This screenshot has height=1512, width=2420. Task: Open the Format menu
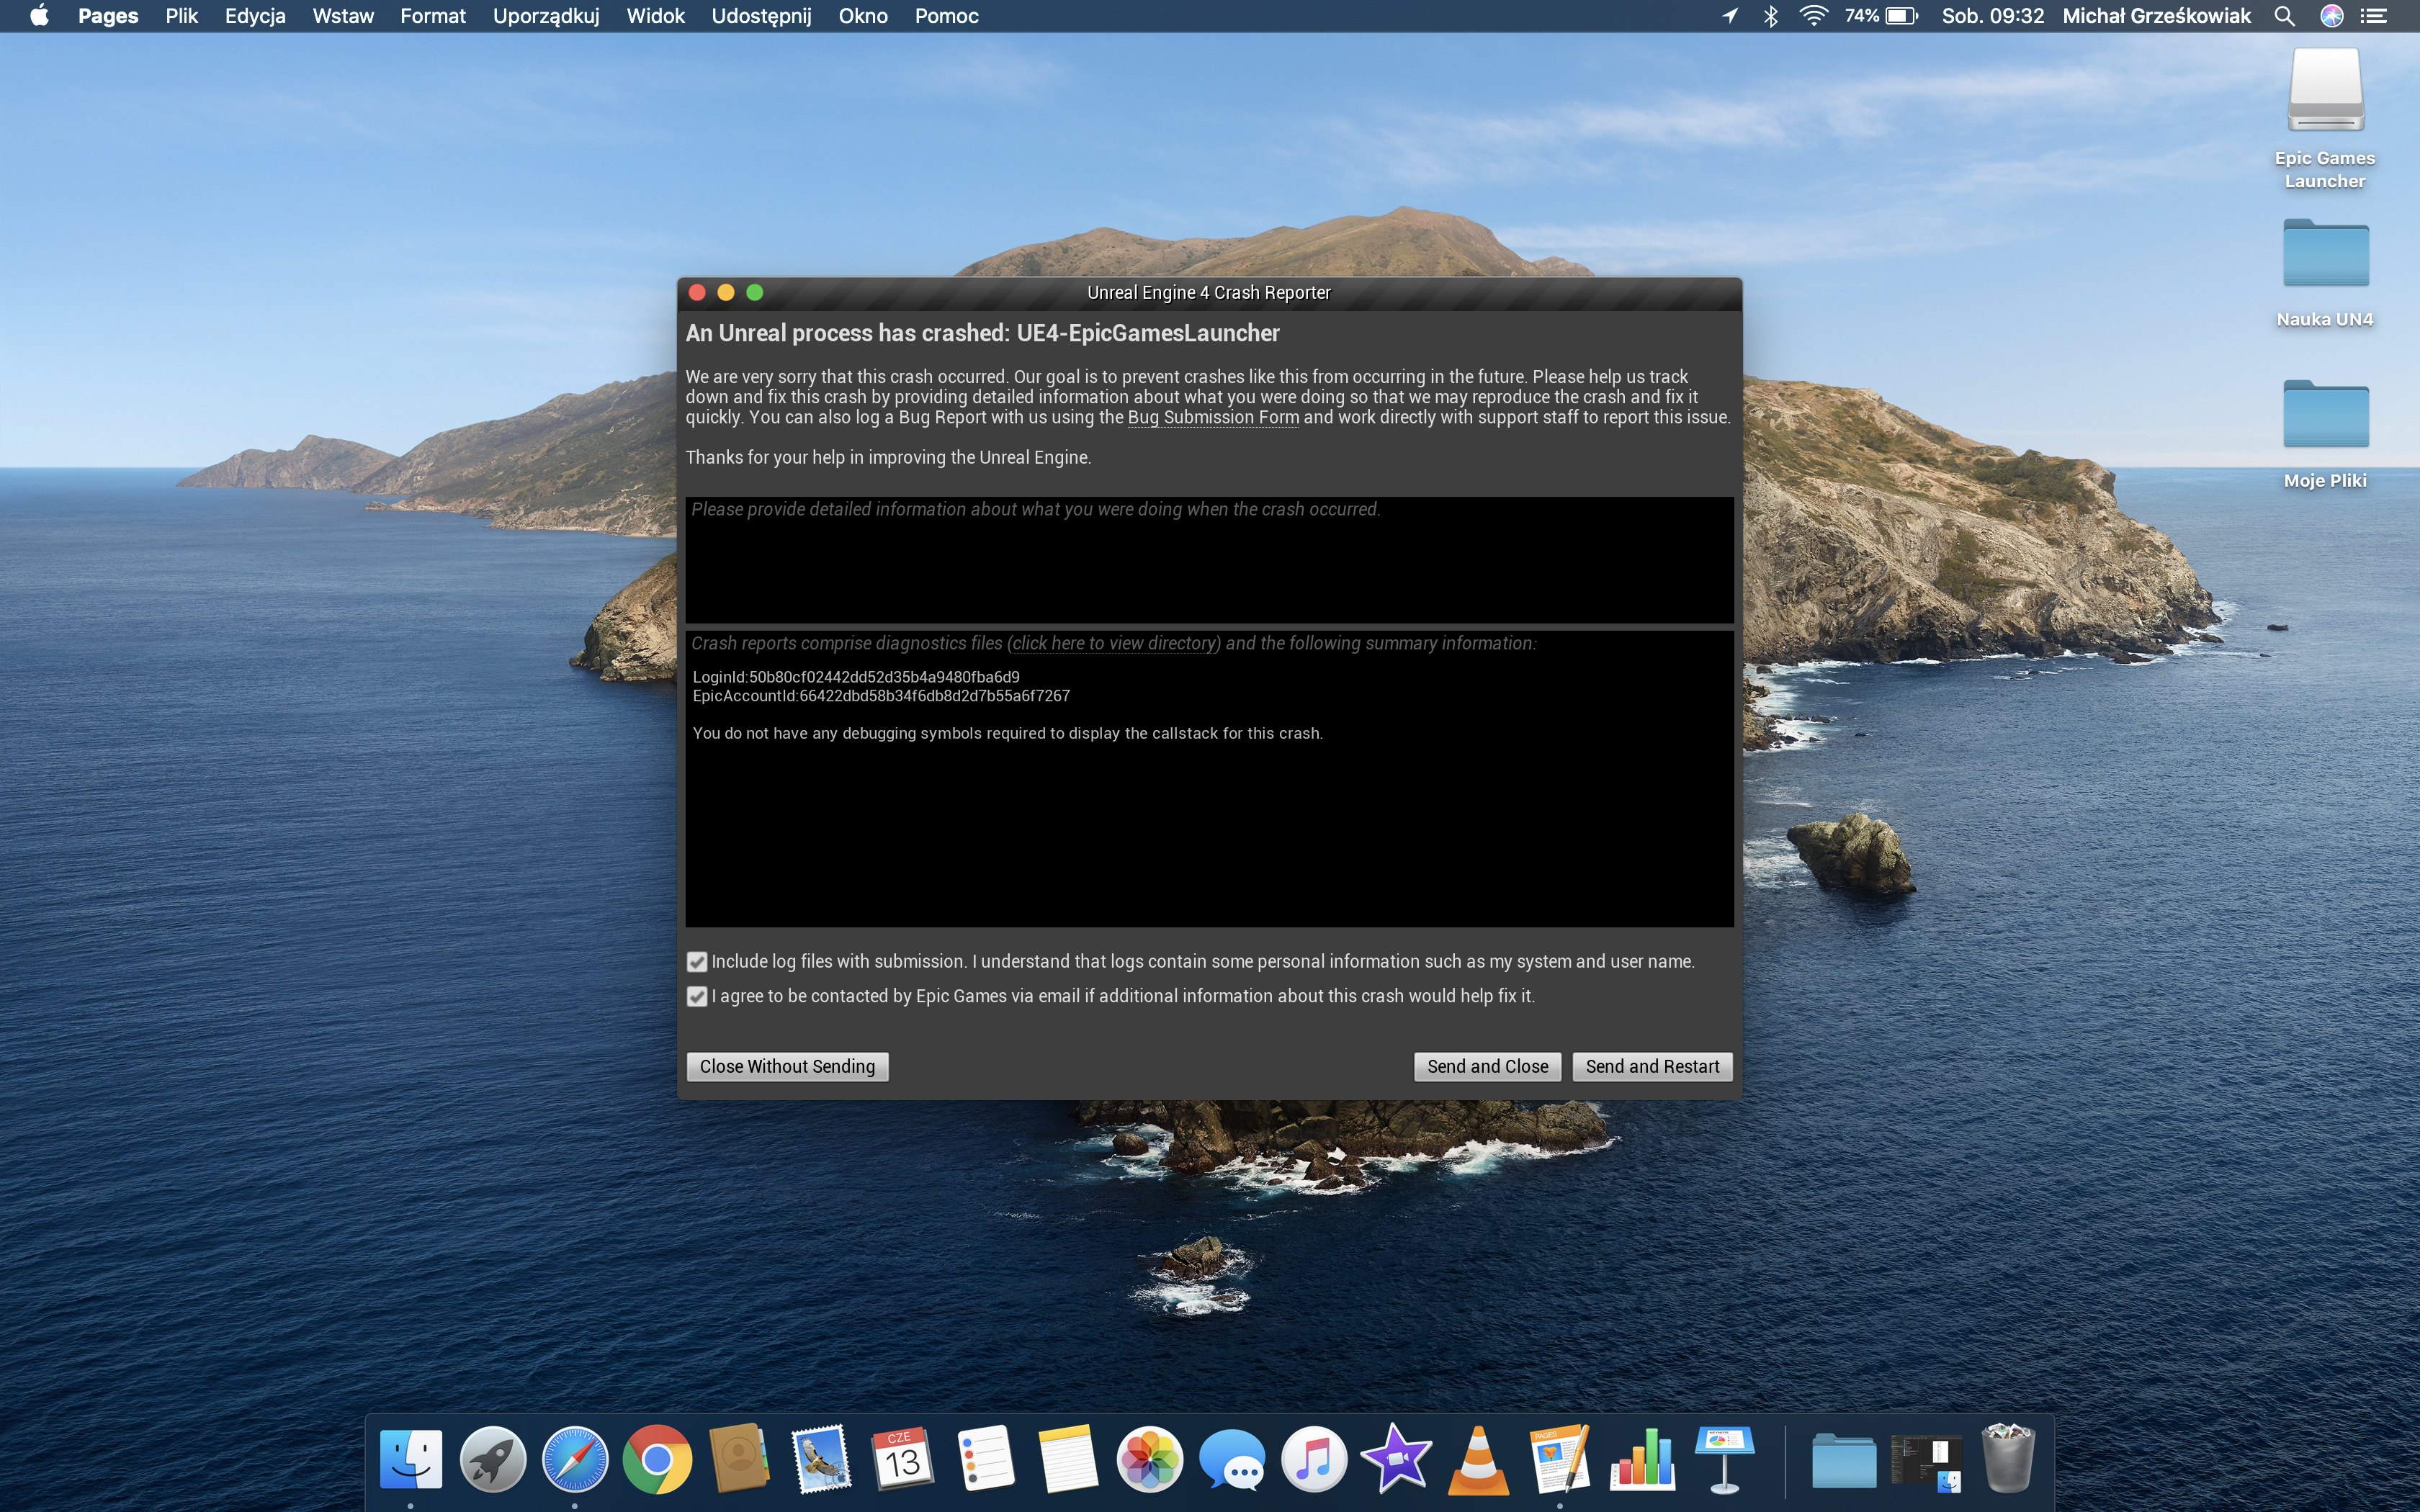click(432, 16)
